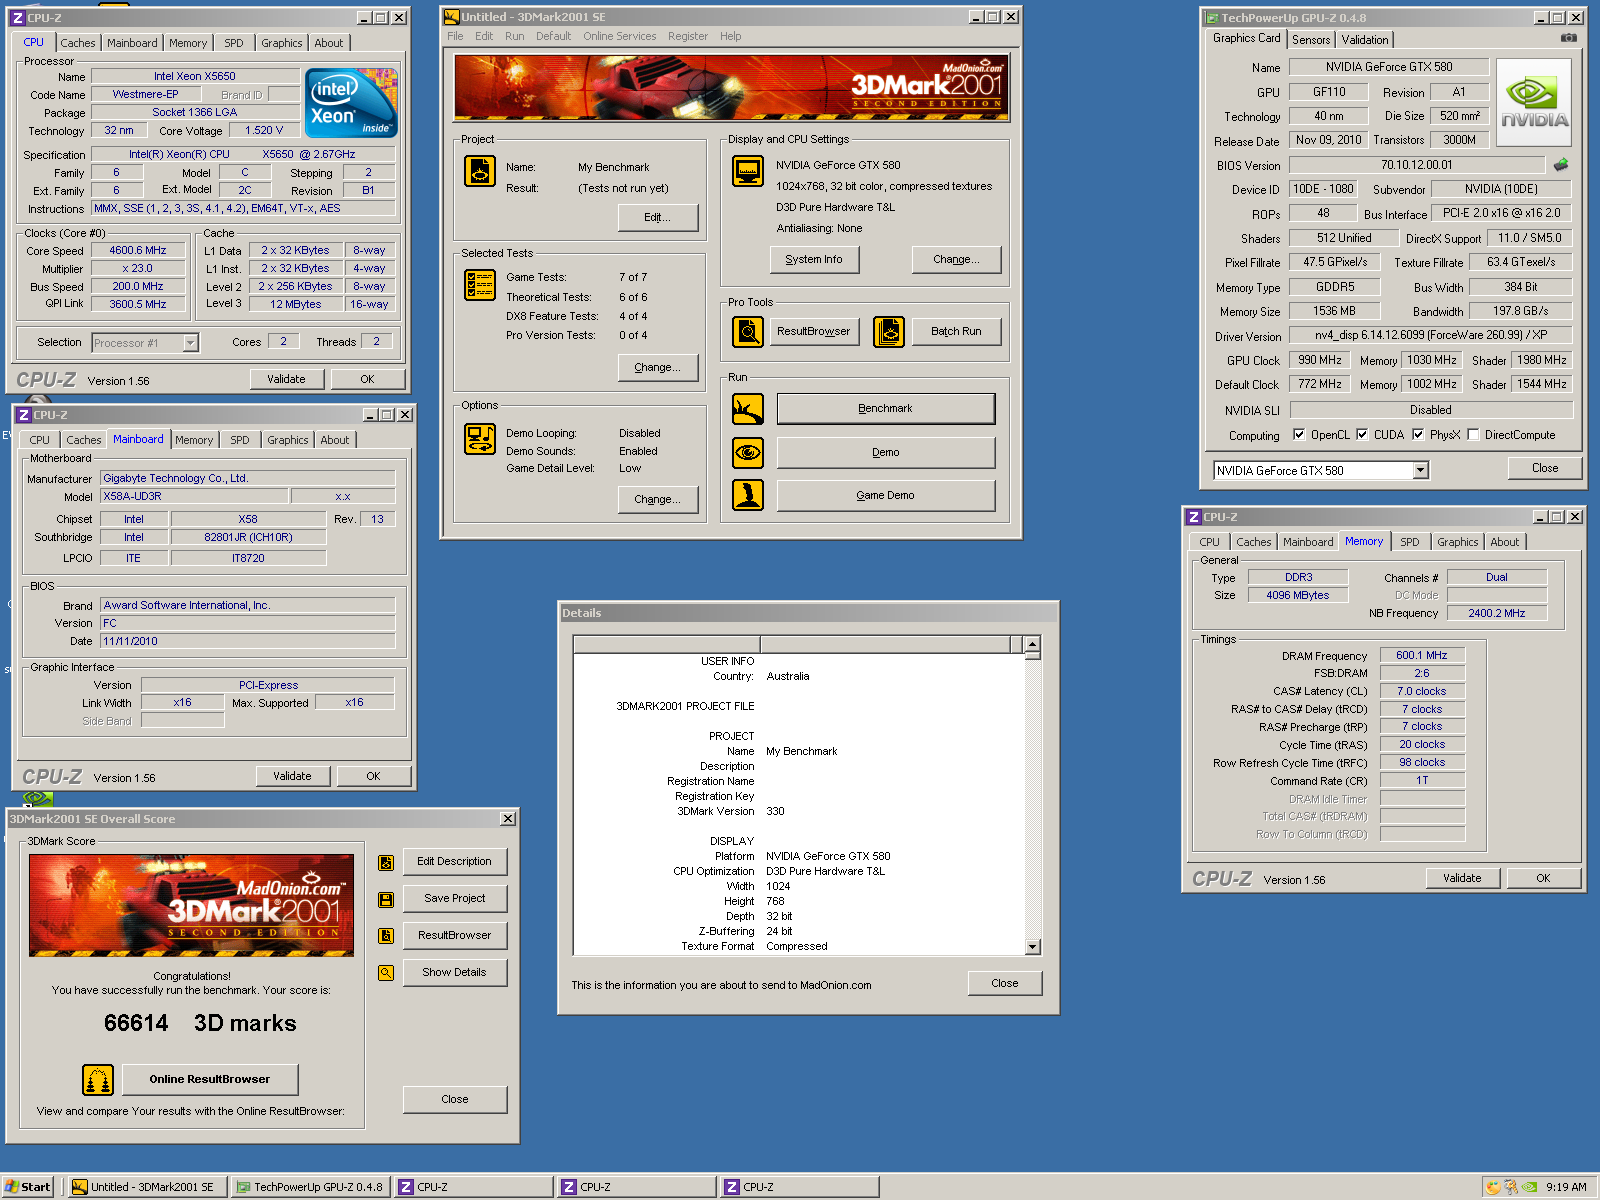The width and height of the screenshot is (1600, 1200).
Task: Click the Demo eye icon
Action: [x=748, y=452]
